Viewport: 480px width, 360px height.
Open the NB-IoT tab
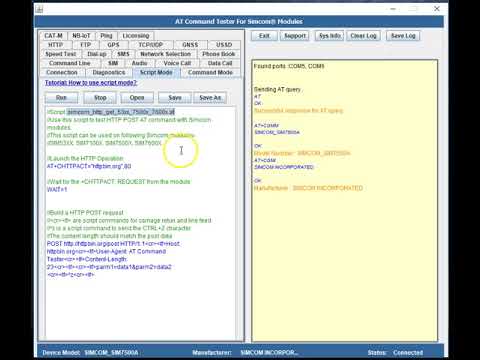click(81, 36)
